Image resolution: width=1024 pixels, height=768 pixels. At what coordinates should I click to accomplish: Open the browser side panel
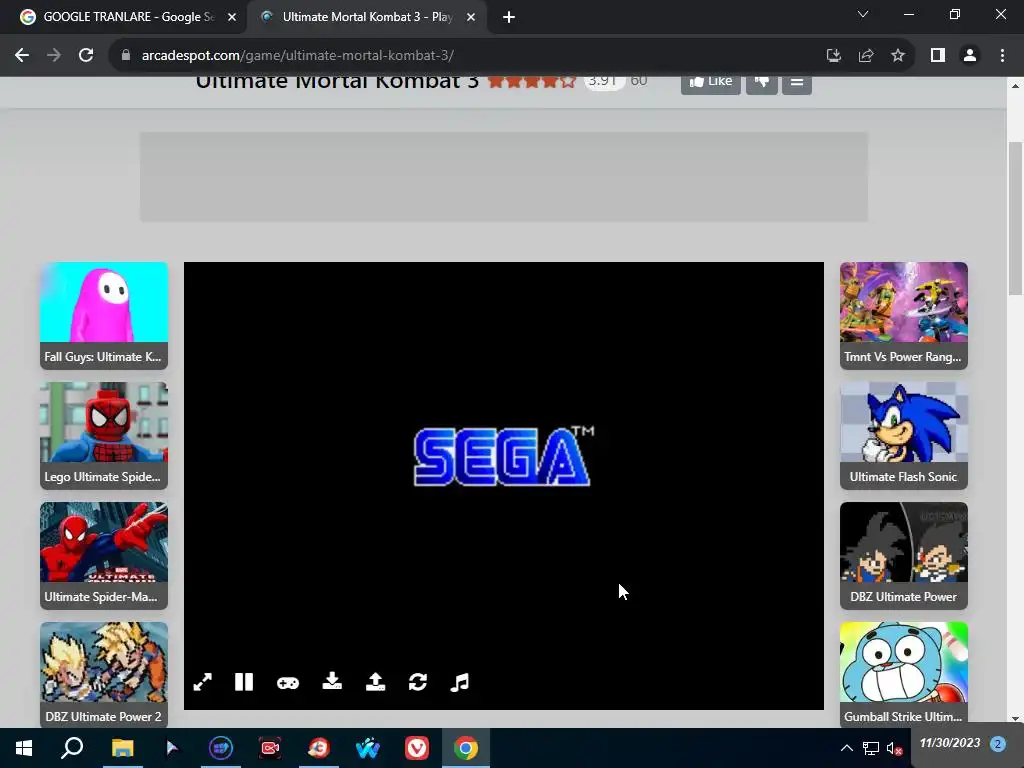[x=938, y=56]
